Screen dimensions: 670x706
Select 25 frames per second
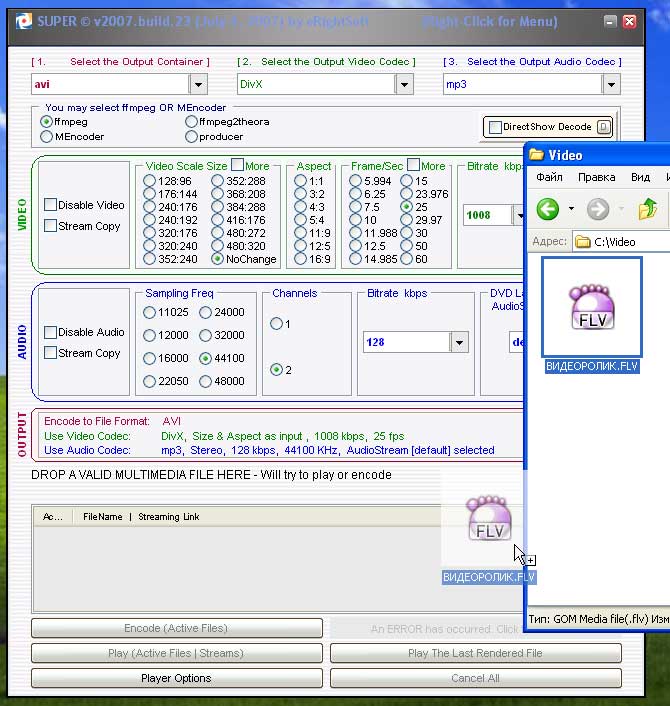[407, 207]
